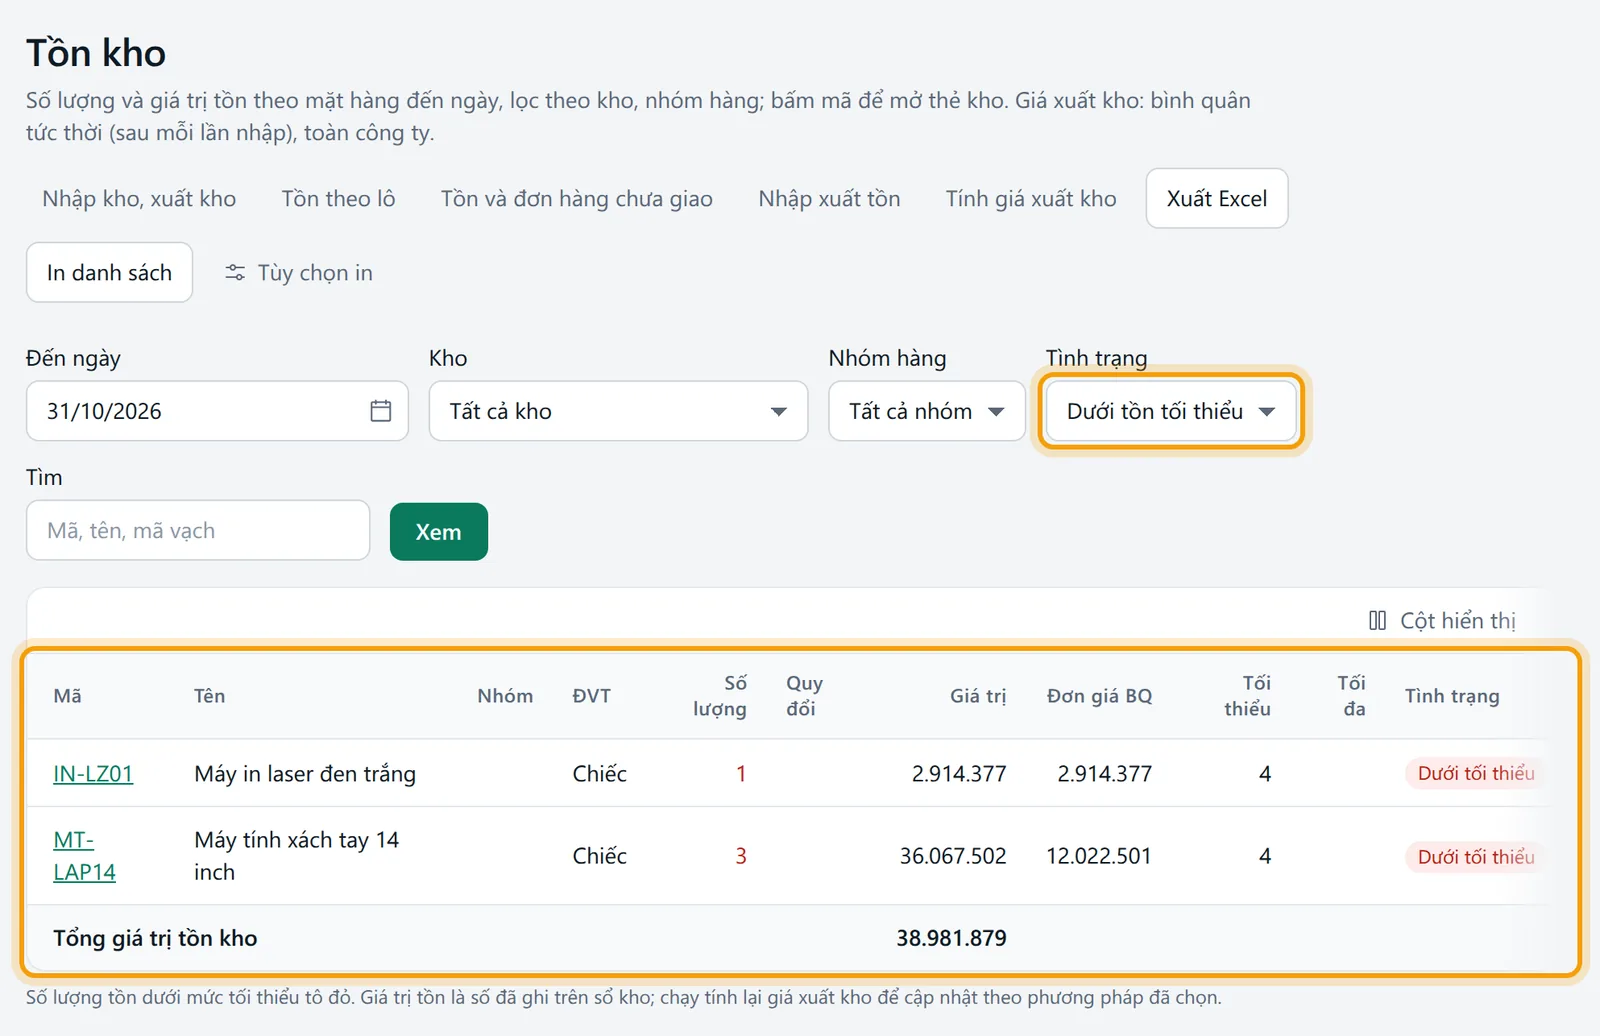
Task: Click the Đến ngày date field 31/10/2026
Action: pos(217,411)
